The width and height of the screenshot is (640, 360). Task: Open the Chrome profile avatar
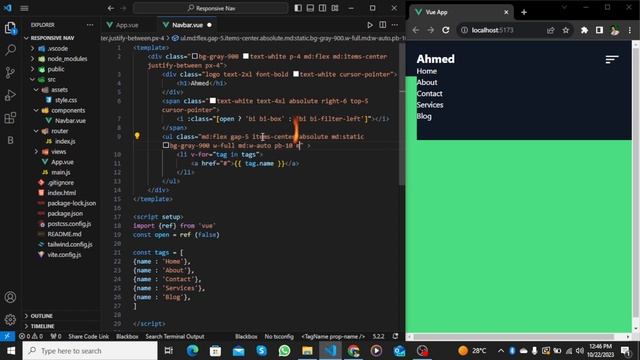(614, 30)
